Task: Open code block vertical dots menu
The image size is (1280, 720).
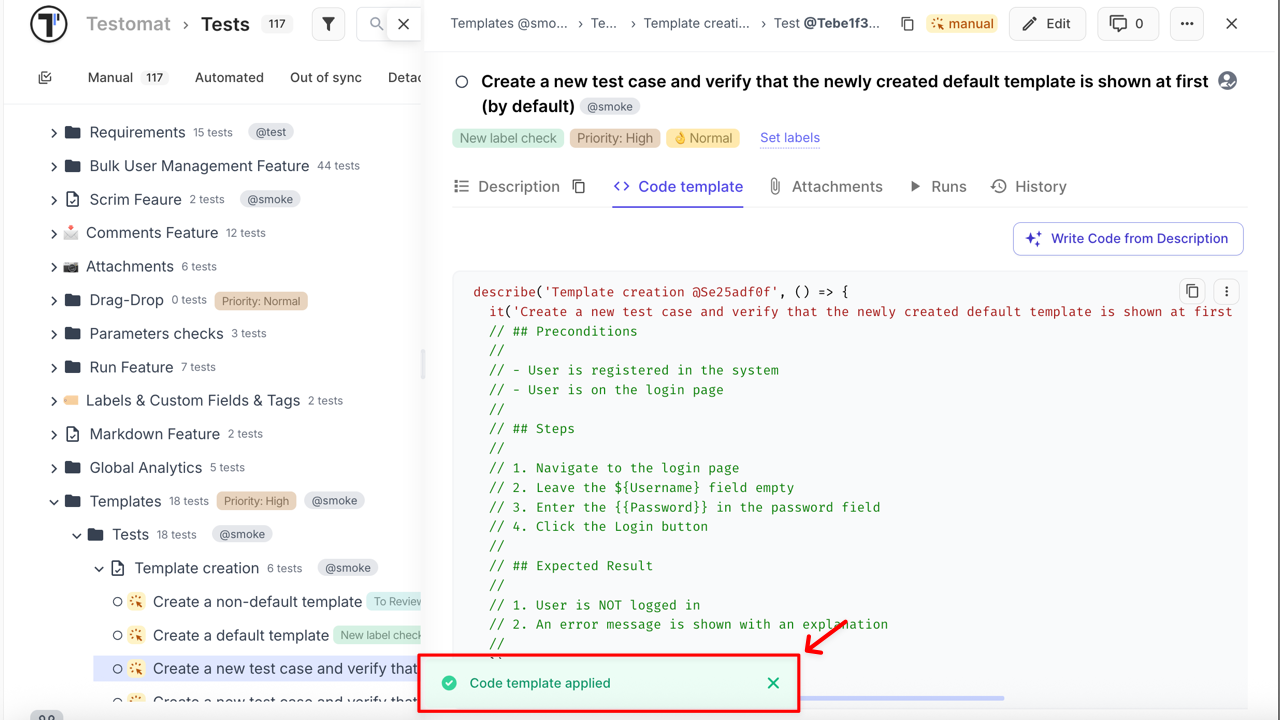Action: [1226, 291]
